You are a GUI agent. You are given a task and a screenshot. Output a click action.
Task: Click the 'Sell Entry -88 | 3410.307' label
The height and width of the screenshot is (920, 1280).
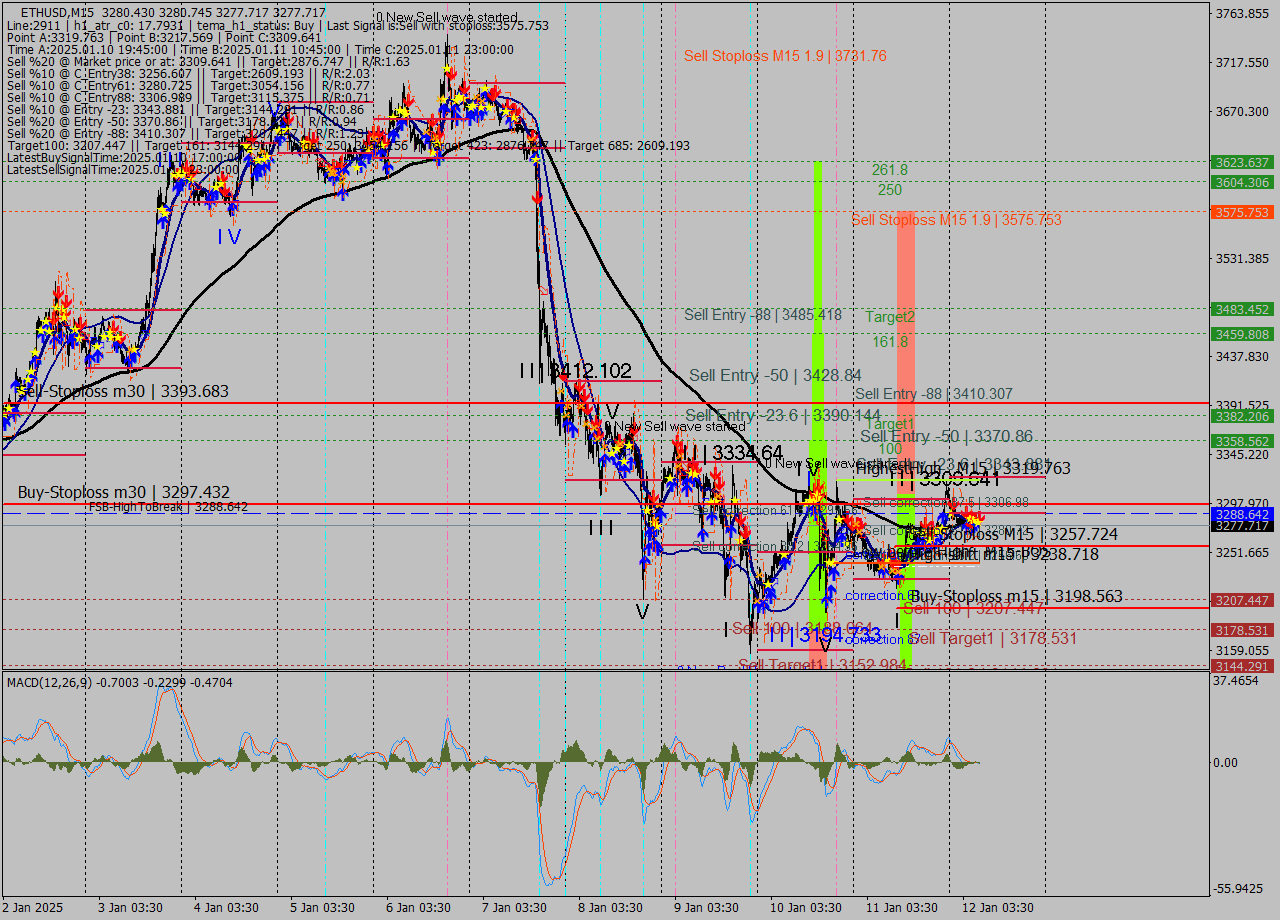point(934,394)
